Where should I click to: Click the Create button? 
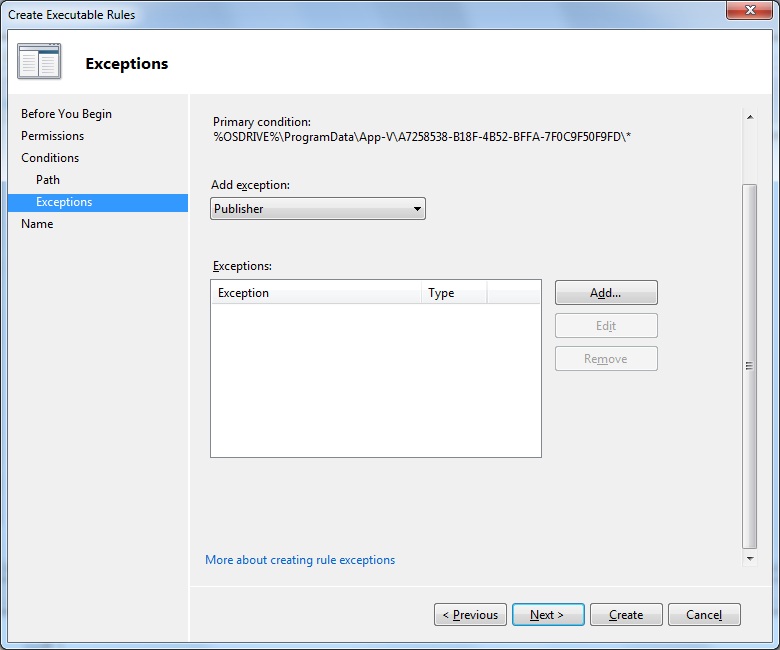click(x=625, y=615)
